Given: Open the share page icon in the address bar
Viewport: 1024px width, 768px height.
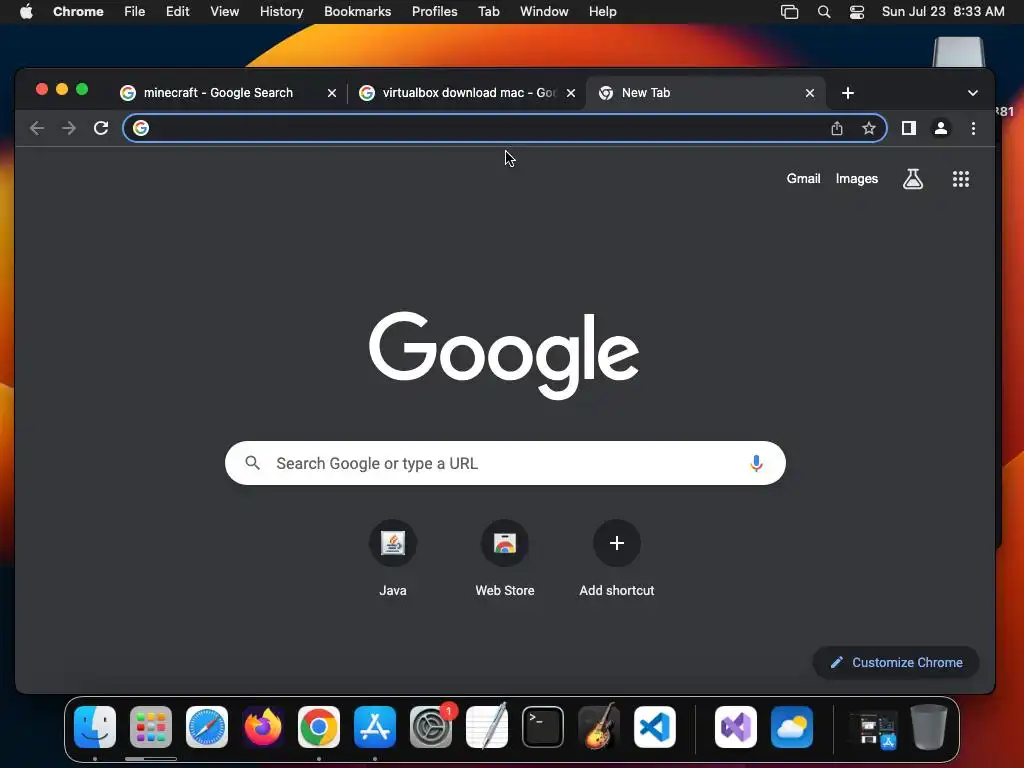Looking at the screenshot, I should [837, 128].
